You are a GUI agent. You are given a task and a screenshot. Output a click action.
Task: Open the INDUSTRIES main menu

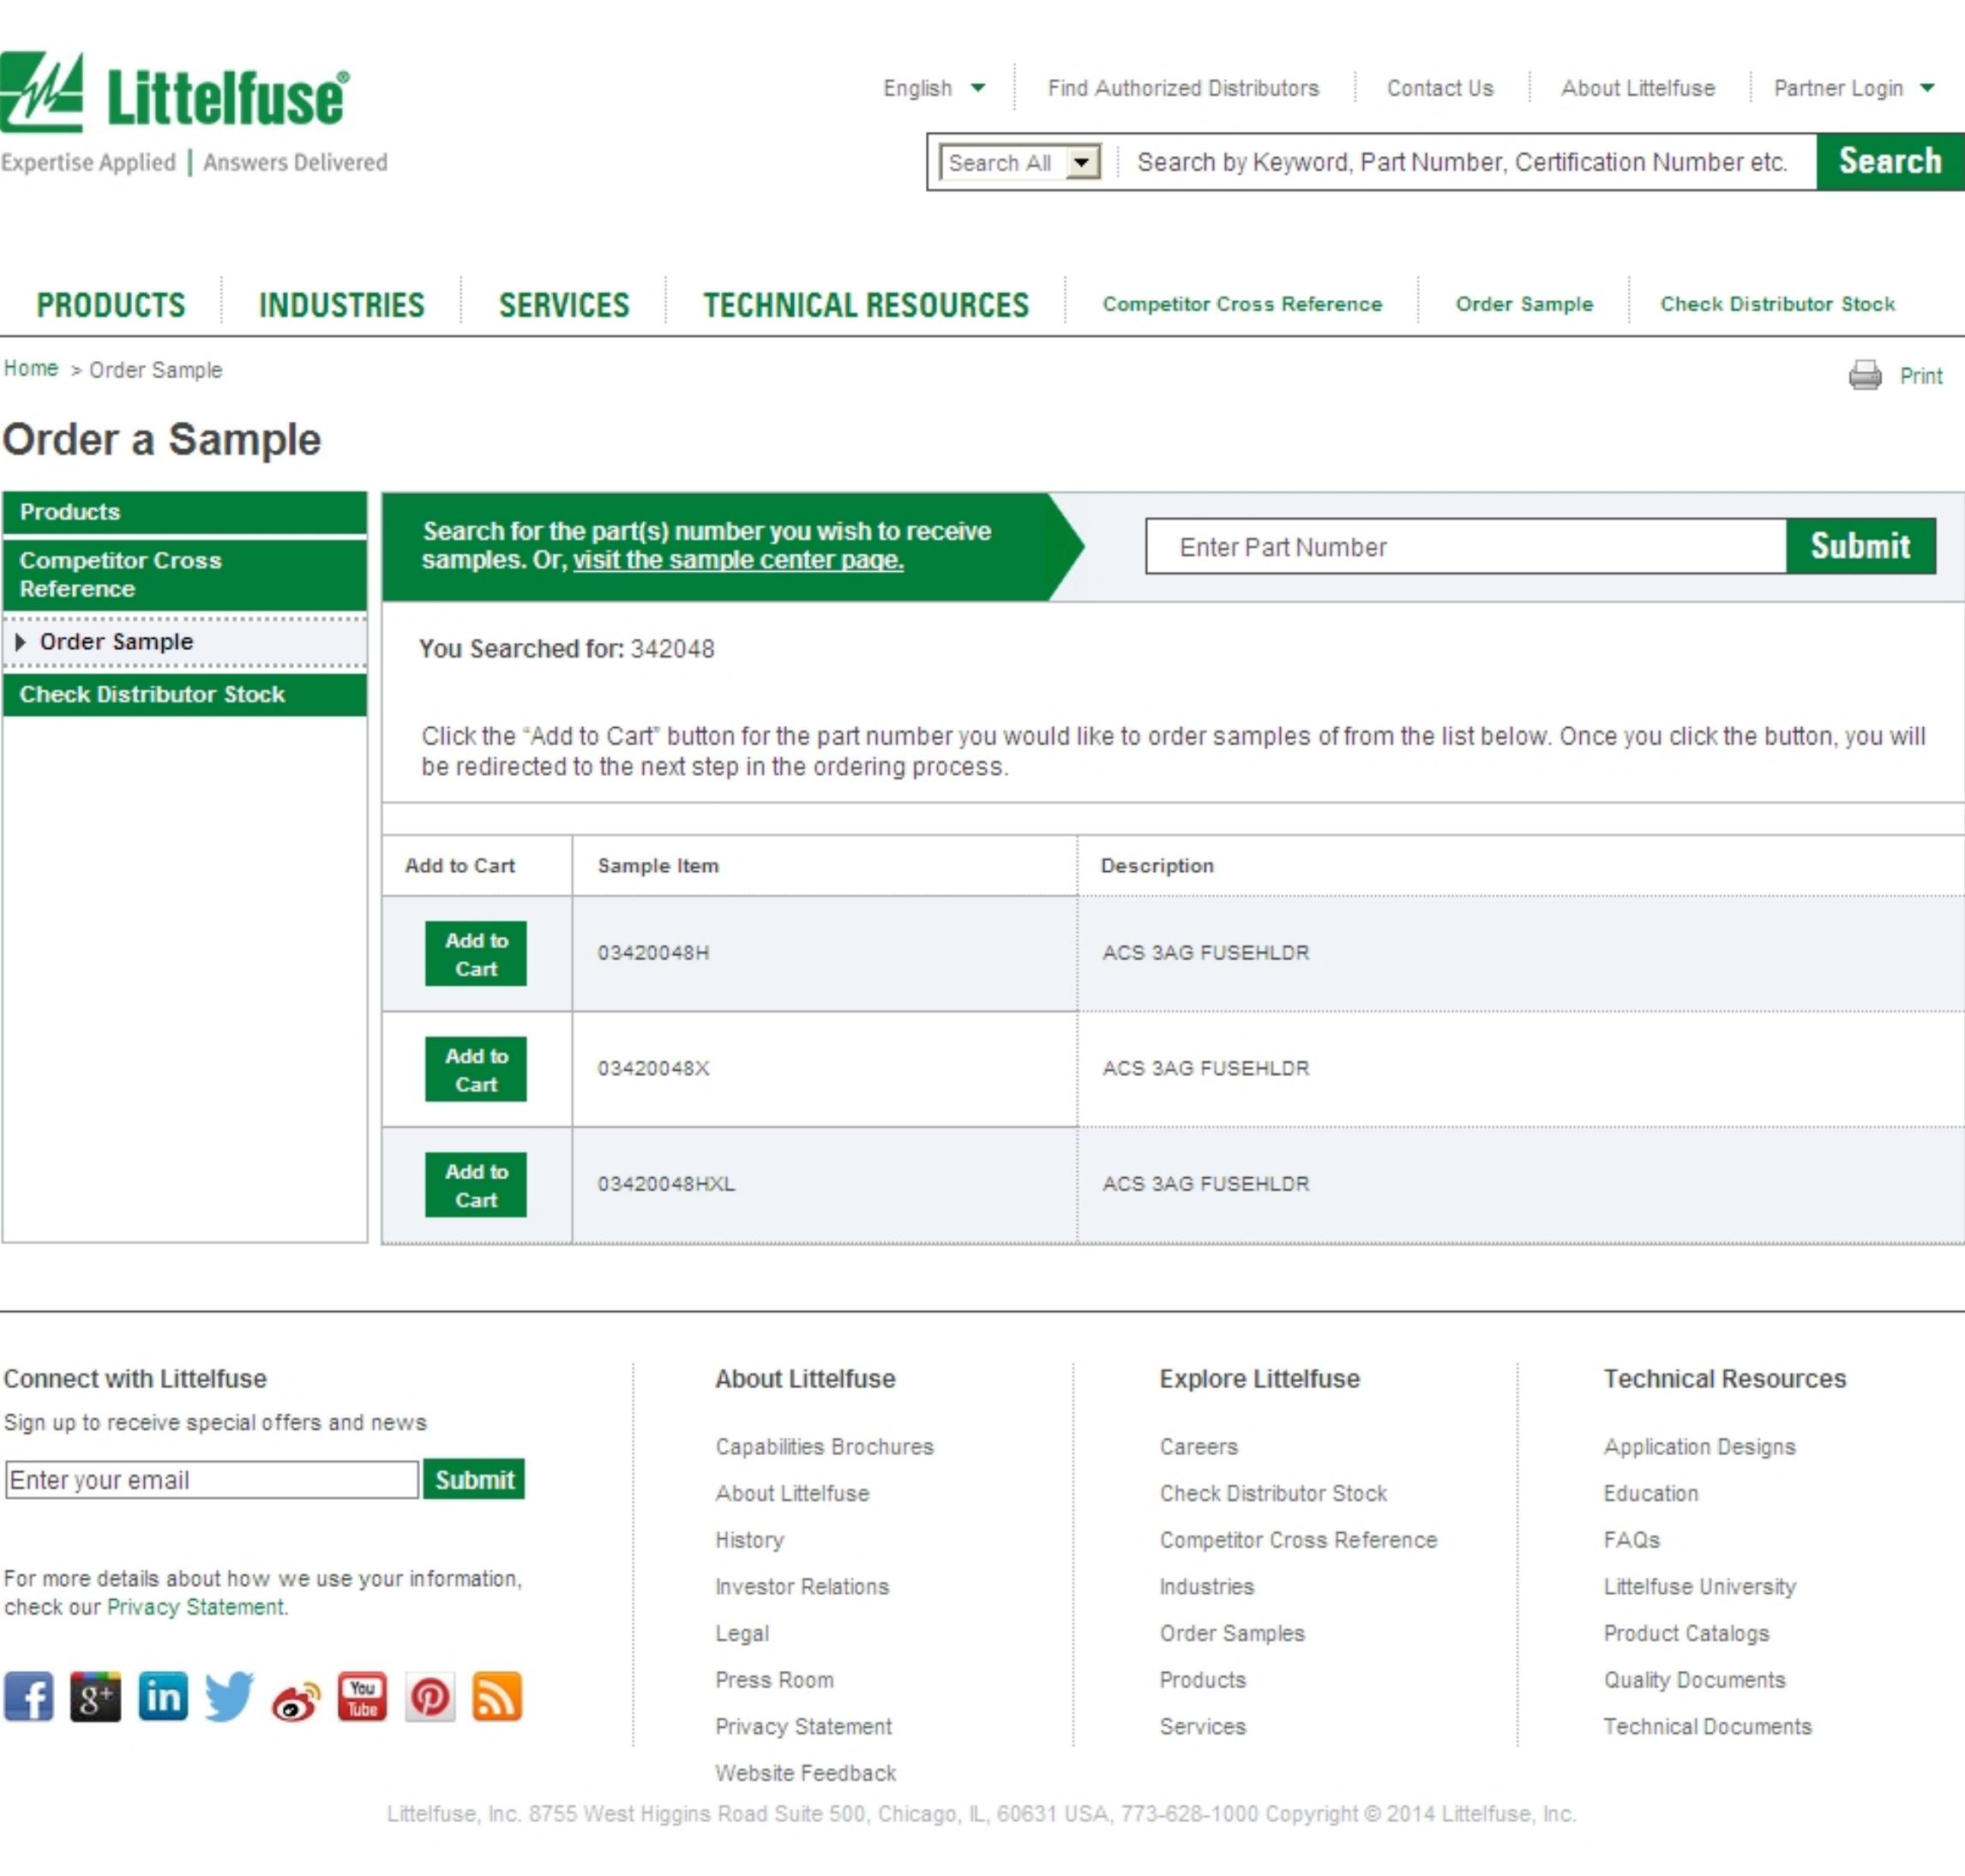pos(342,304)
